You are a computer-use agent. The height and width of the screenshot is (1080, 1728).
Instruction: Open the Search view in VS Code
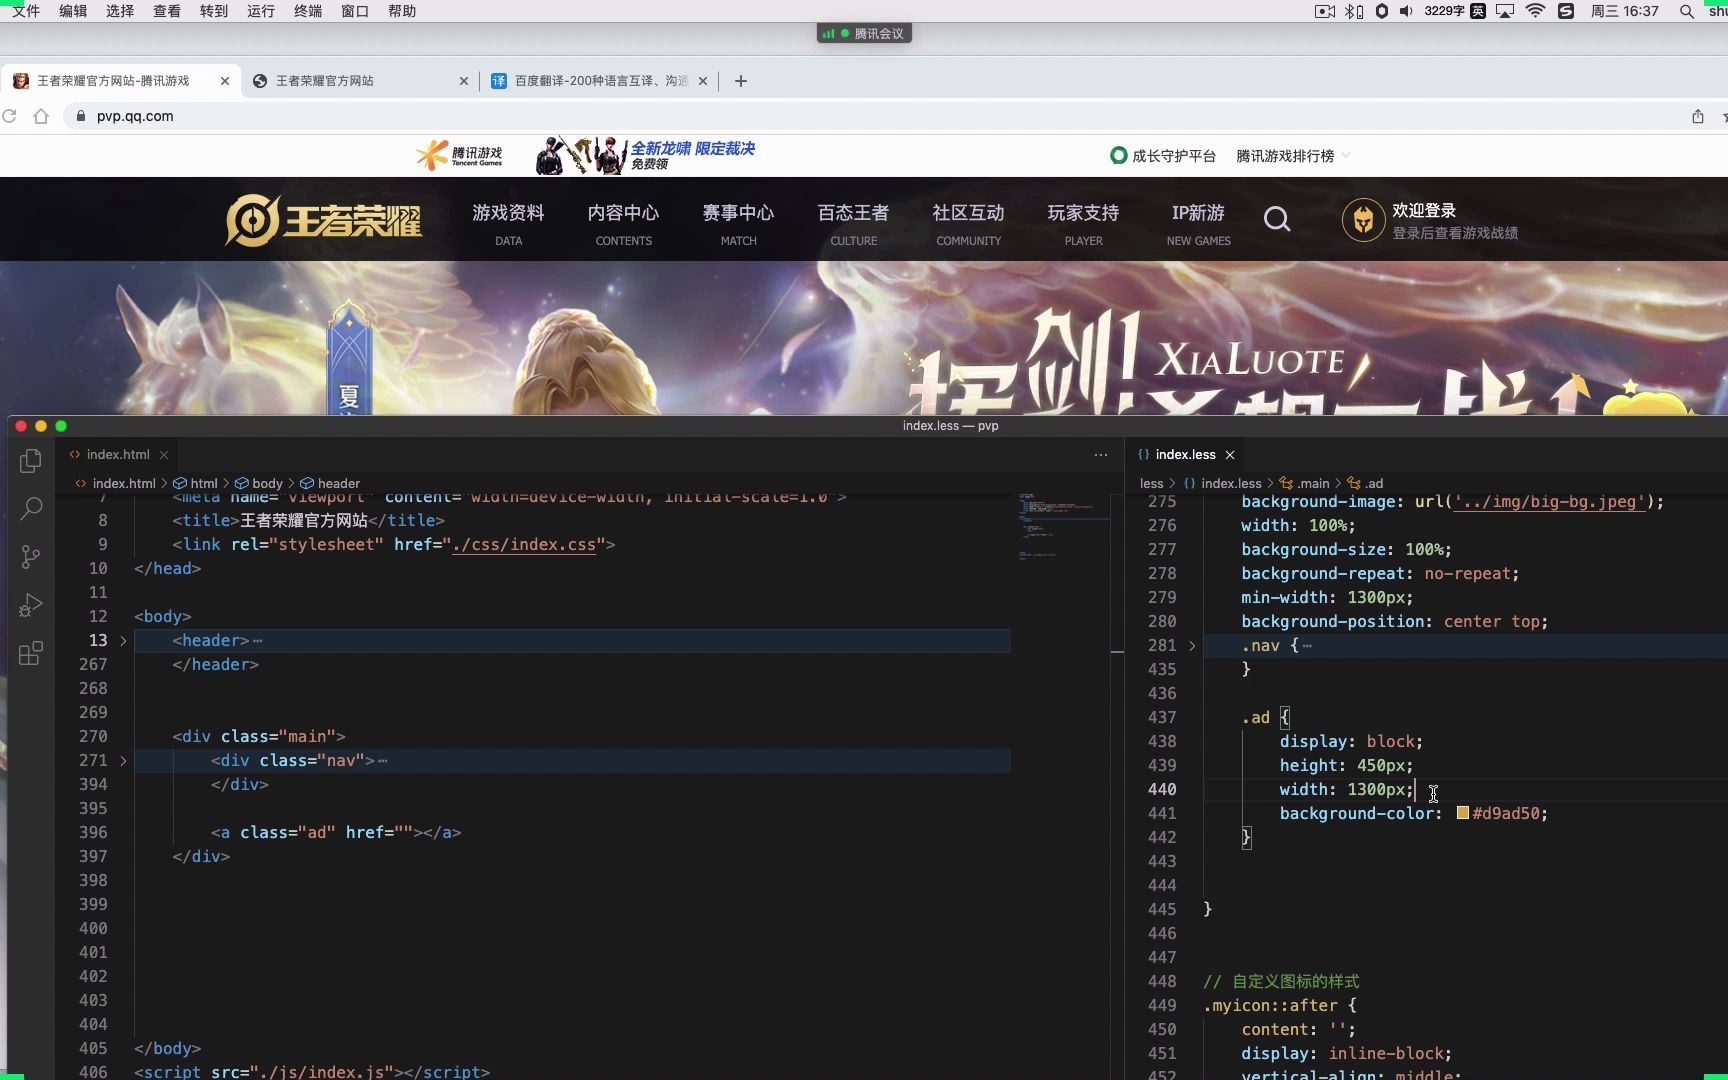(31, 508)
